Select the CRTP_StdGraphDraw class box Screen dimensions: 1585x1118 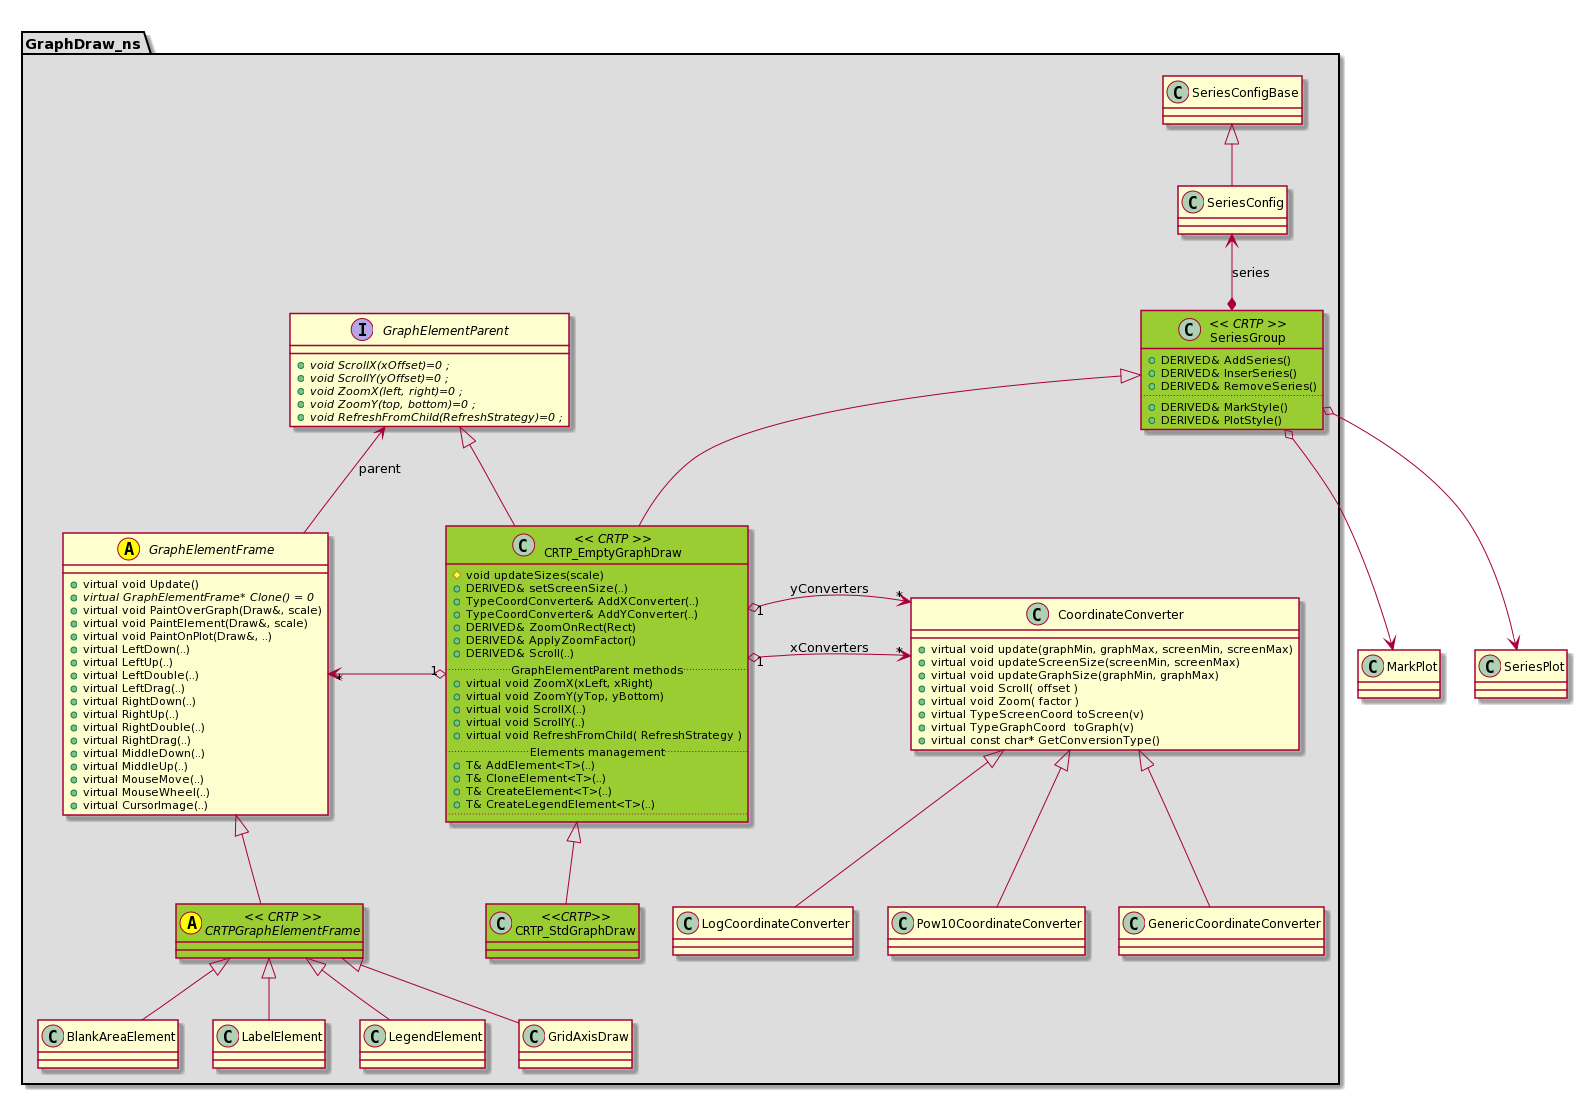[x=563, y=931]
